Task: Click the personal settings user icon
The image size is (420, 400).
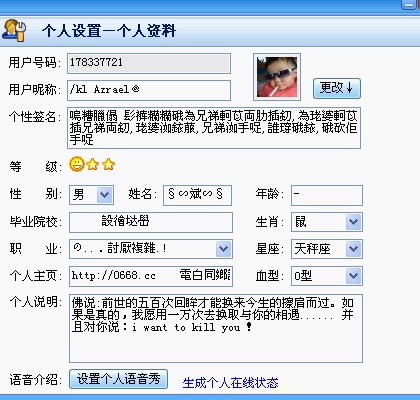Action: coord(14,30)
